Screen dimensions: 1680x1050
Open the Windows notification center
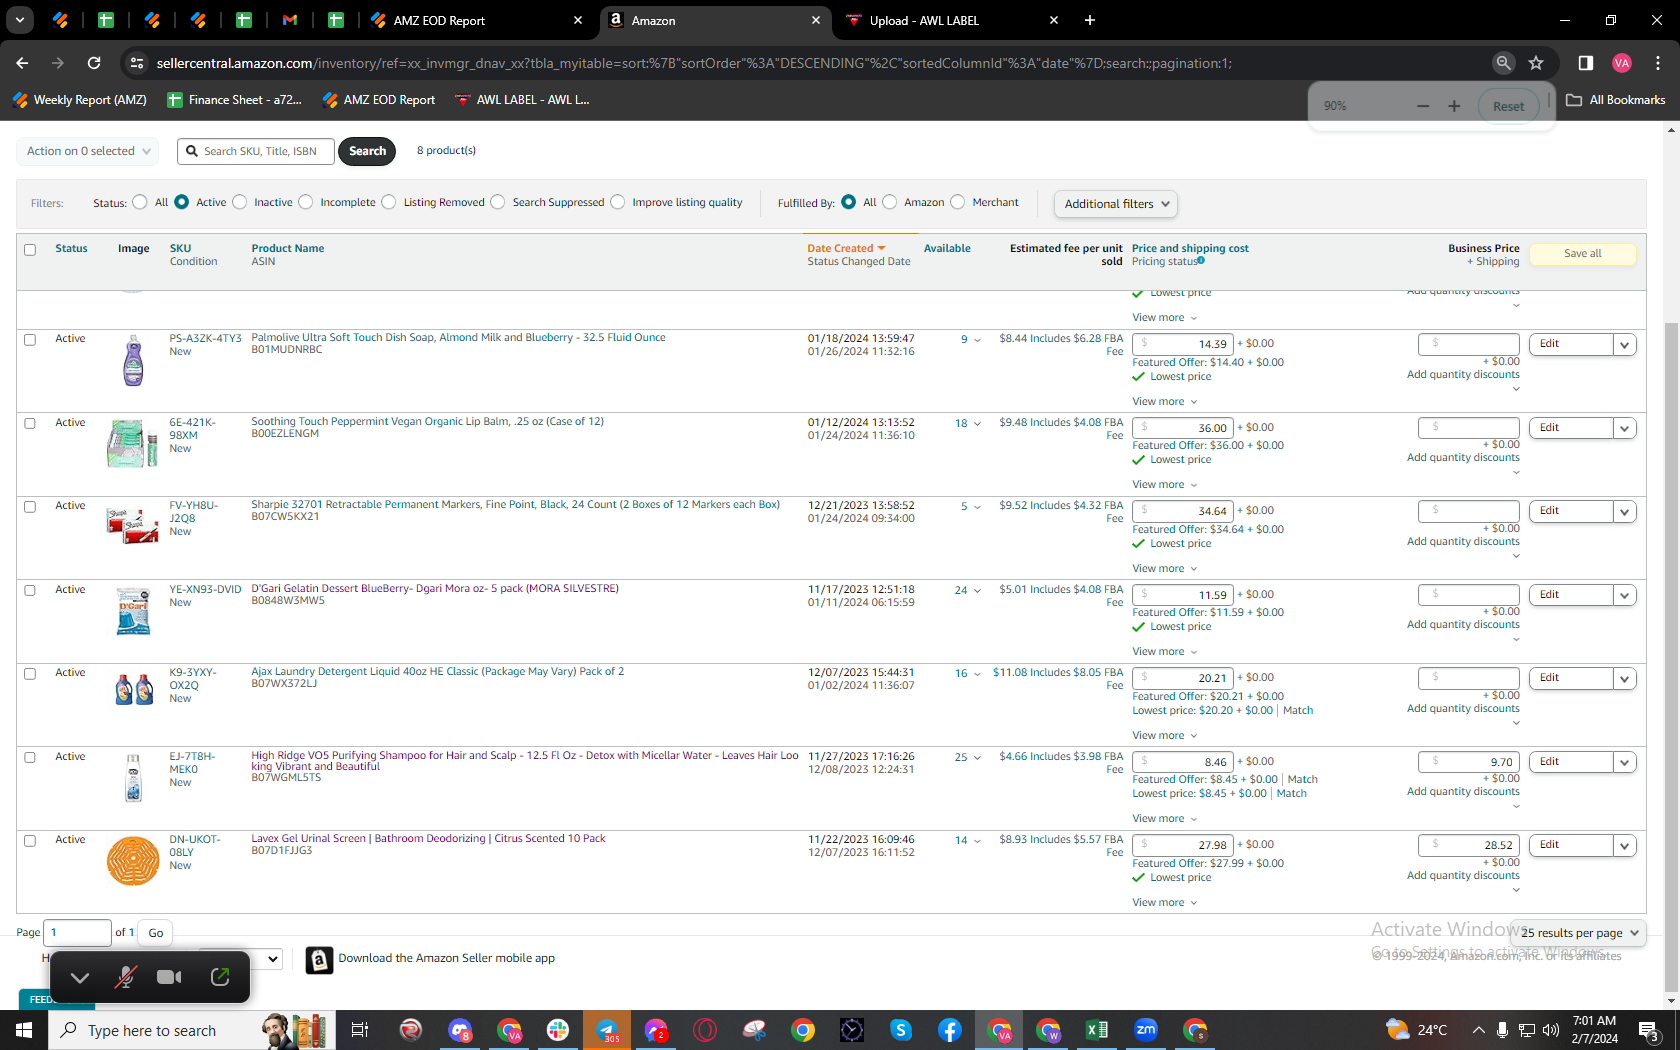(x=1650, y=1030)
